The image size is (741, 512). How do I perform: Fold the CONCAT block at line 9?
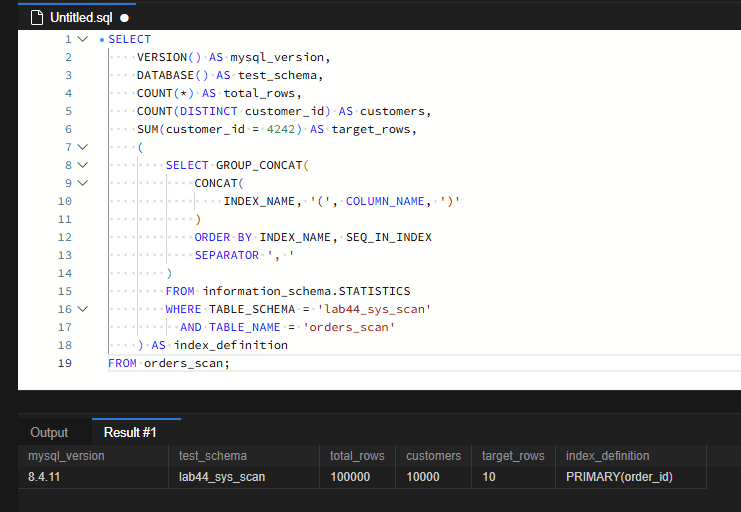tap(83, 183)
